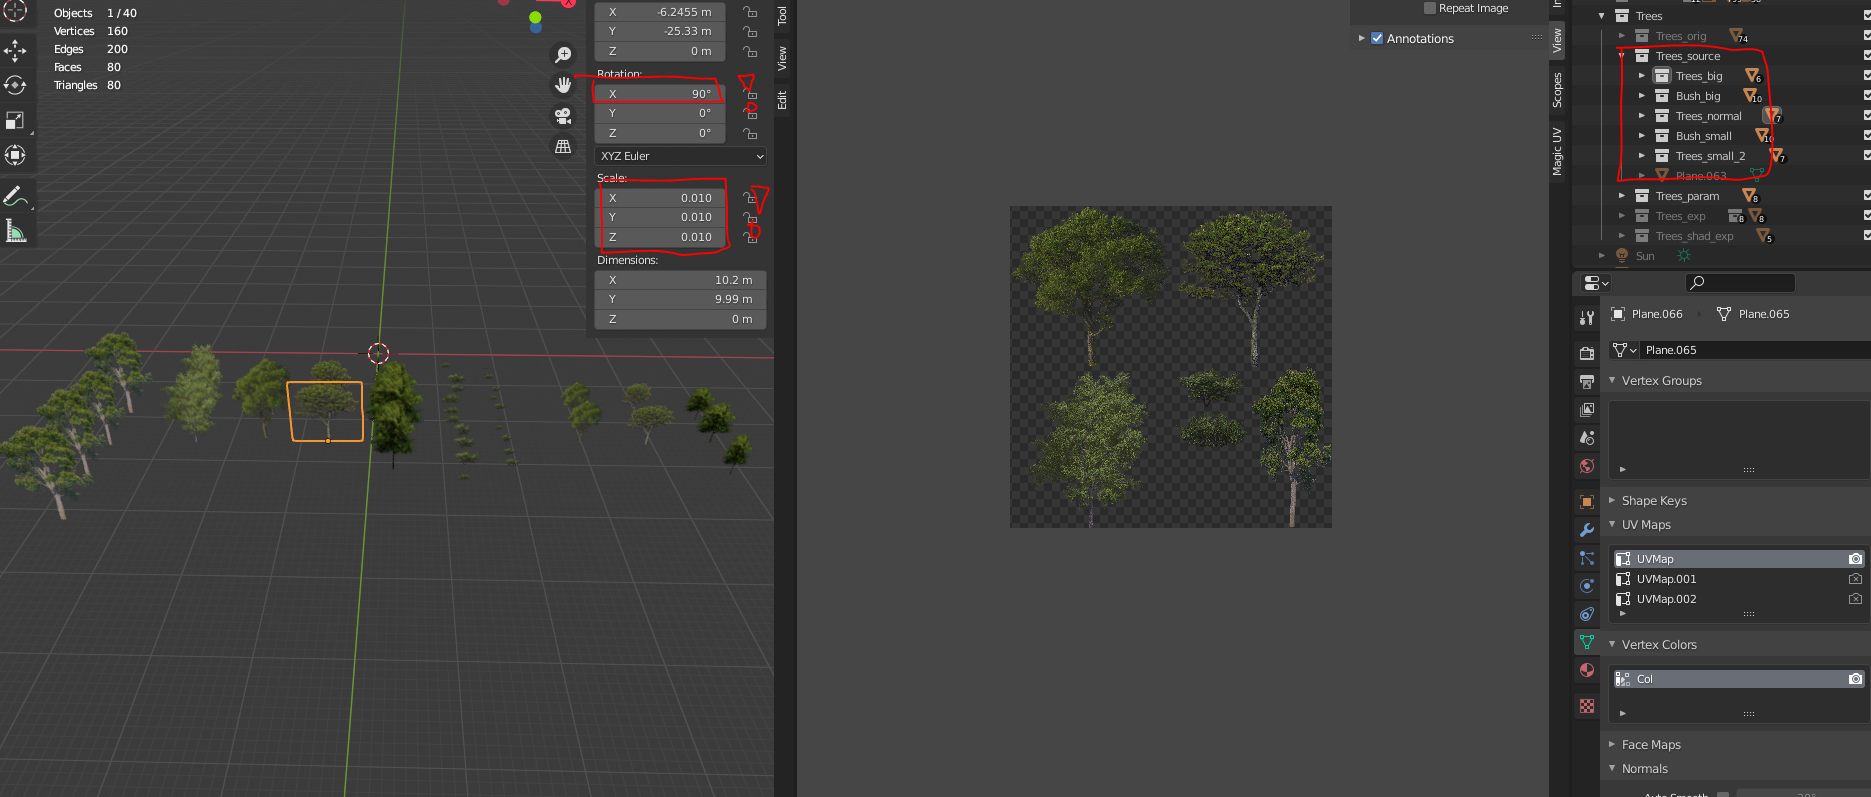The width and height of the screenshot is (1871, 797).
Task: Open the XYZ Euler rotation mode dropdown
Action: point(681,156)
